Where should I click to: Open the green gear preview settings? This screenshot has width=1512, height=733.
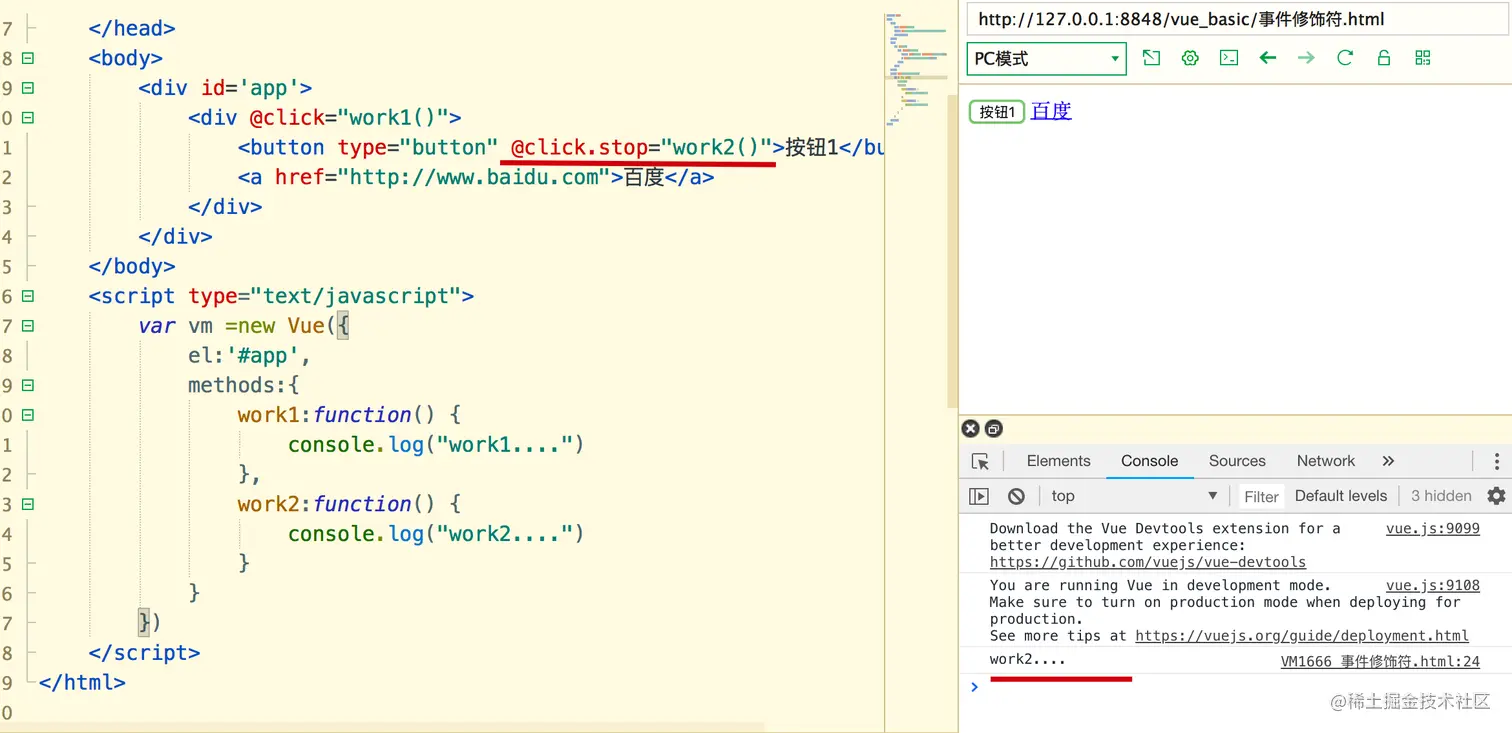coord(1190,58)
